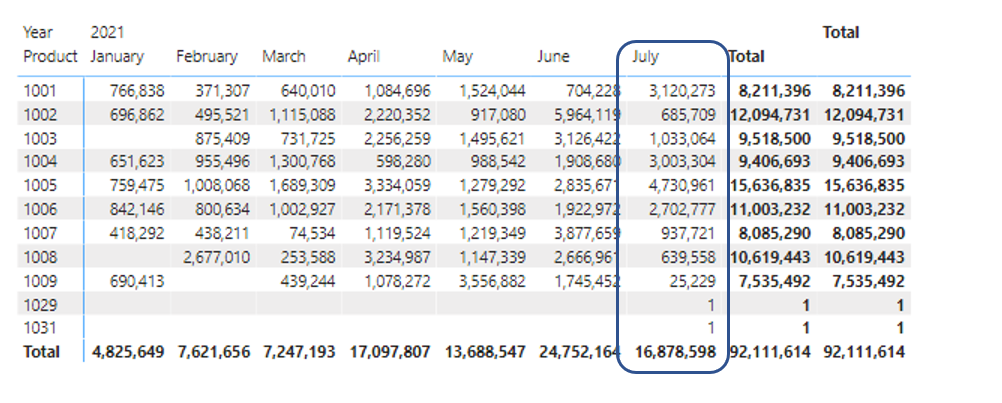The height and width of the screenshot is (403, 1002).
Task: Click January value 690,413
Action: tap(137, 280)
